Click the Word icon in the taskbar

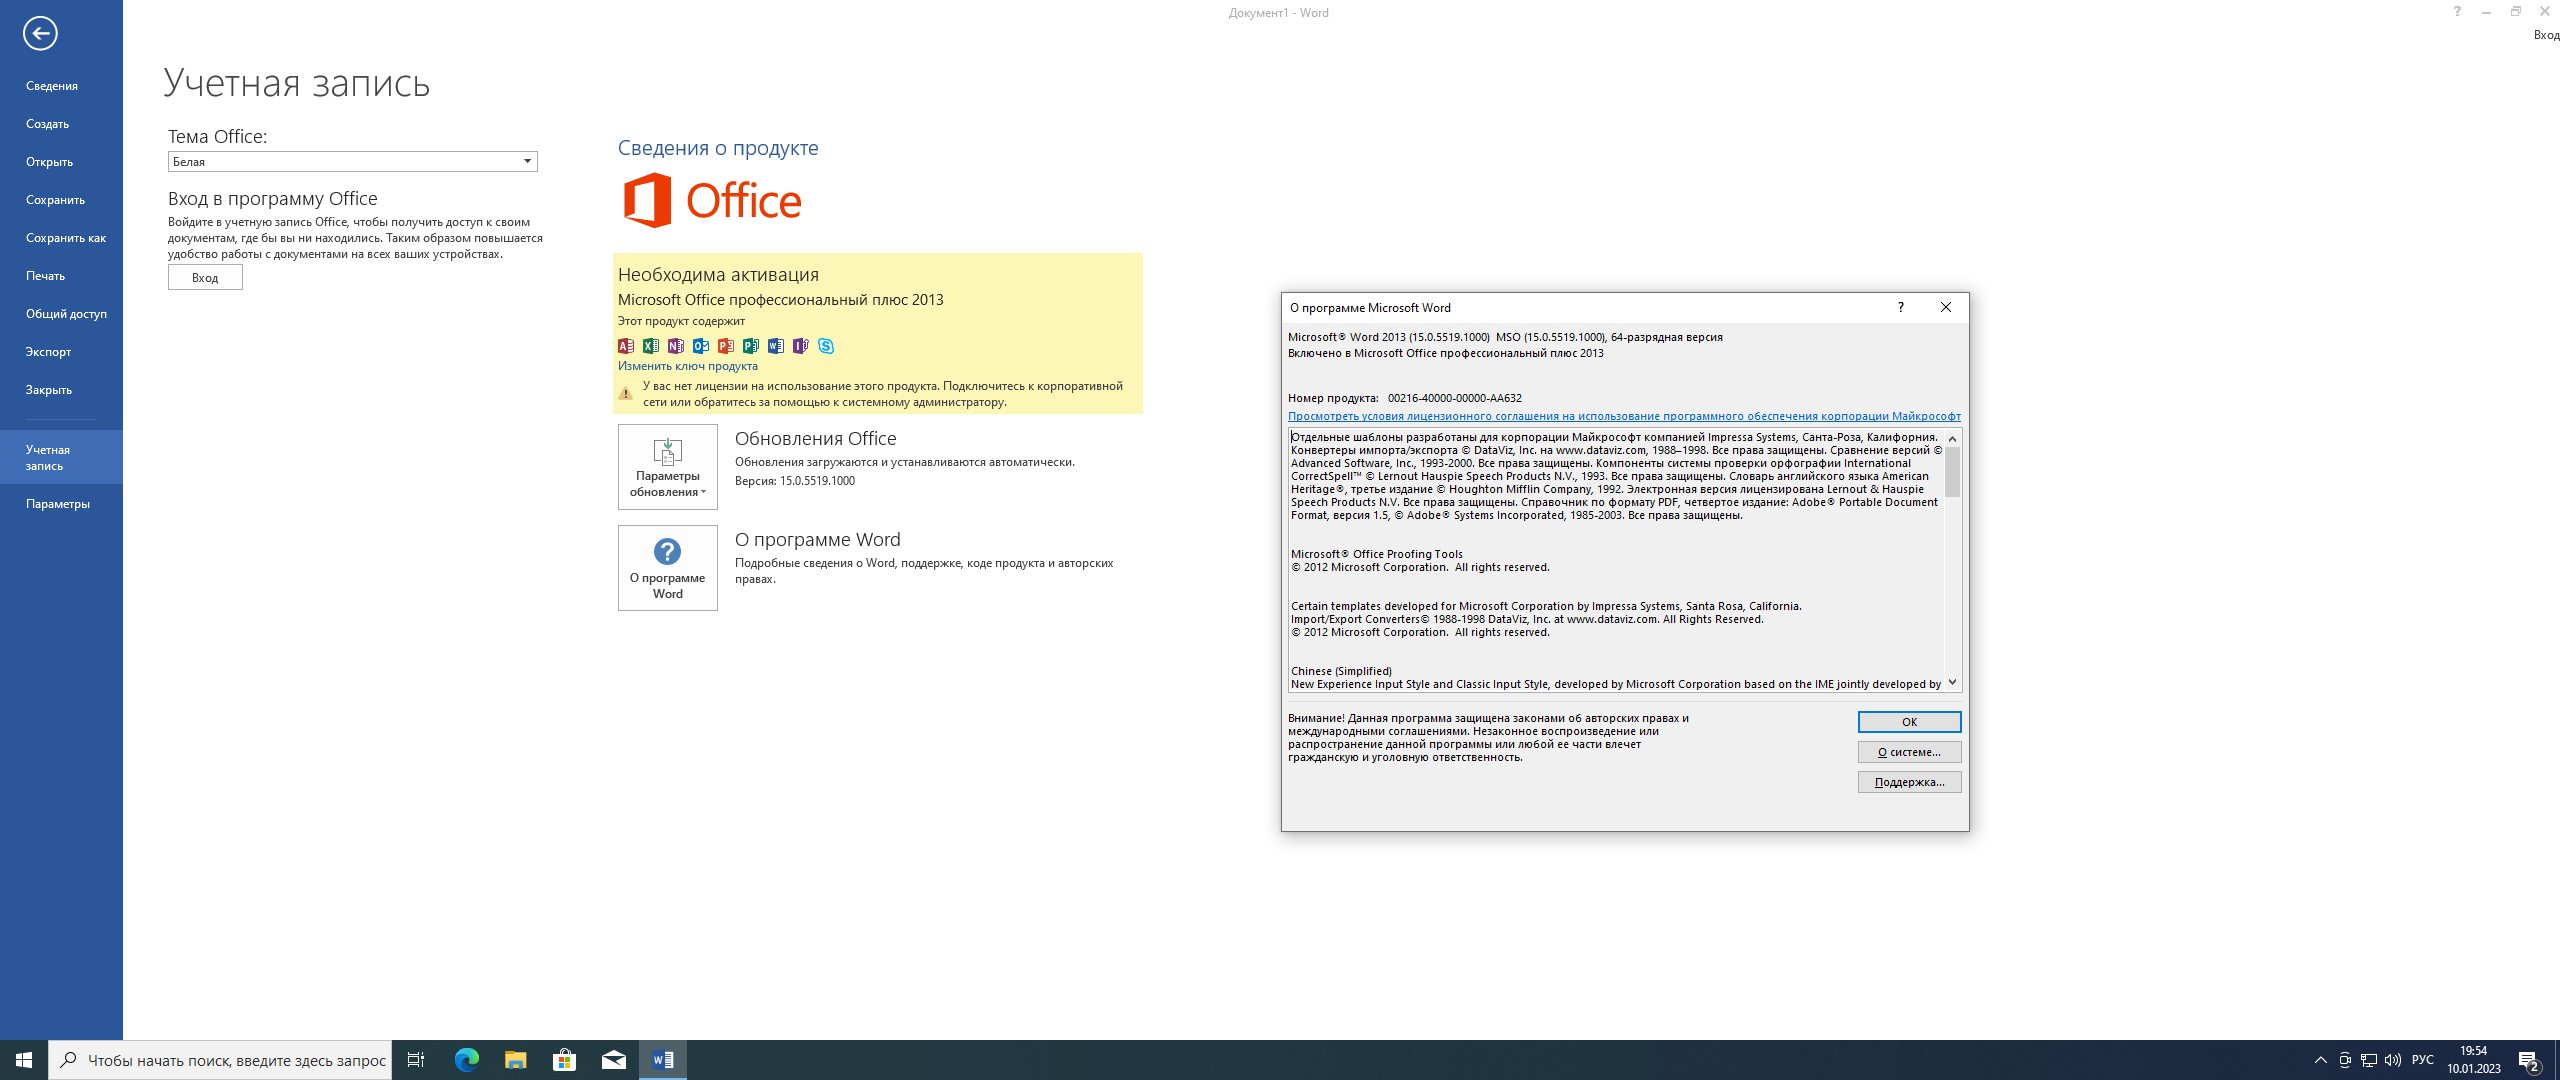(x=662, y=1060)
